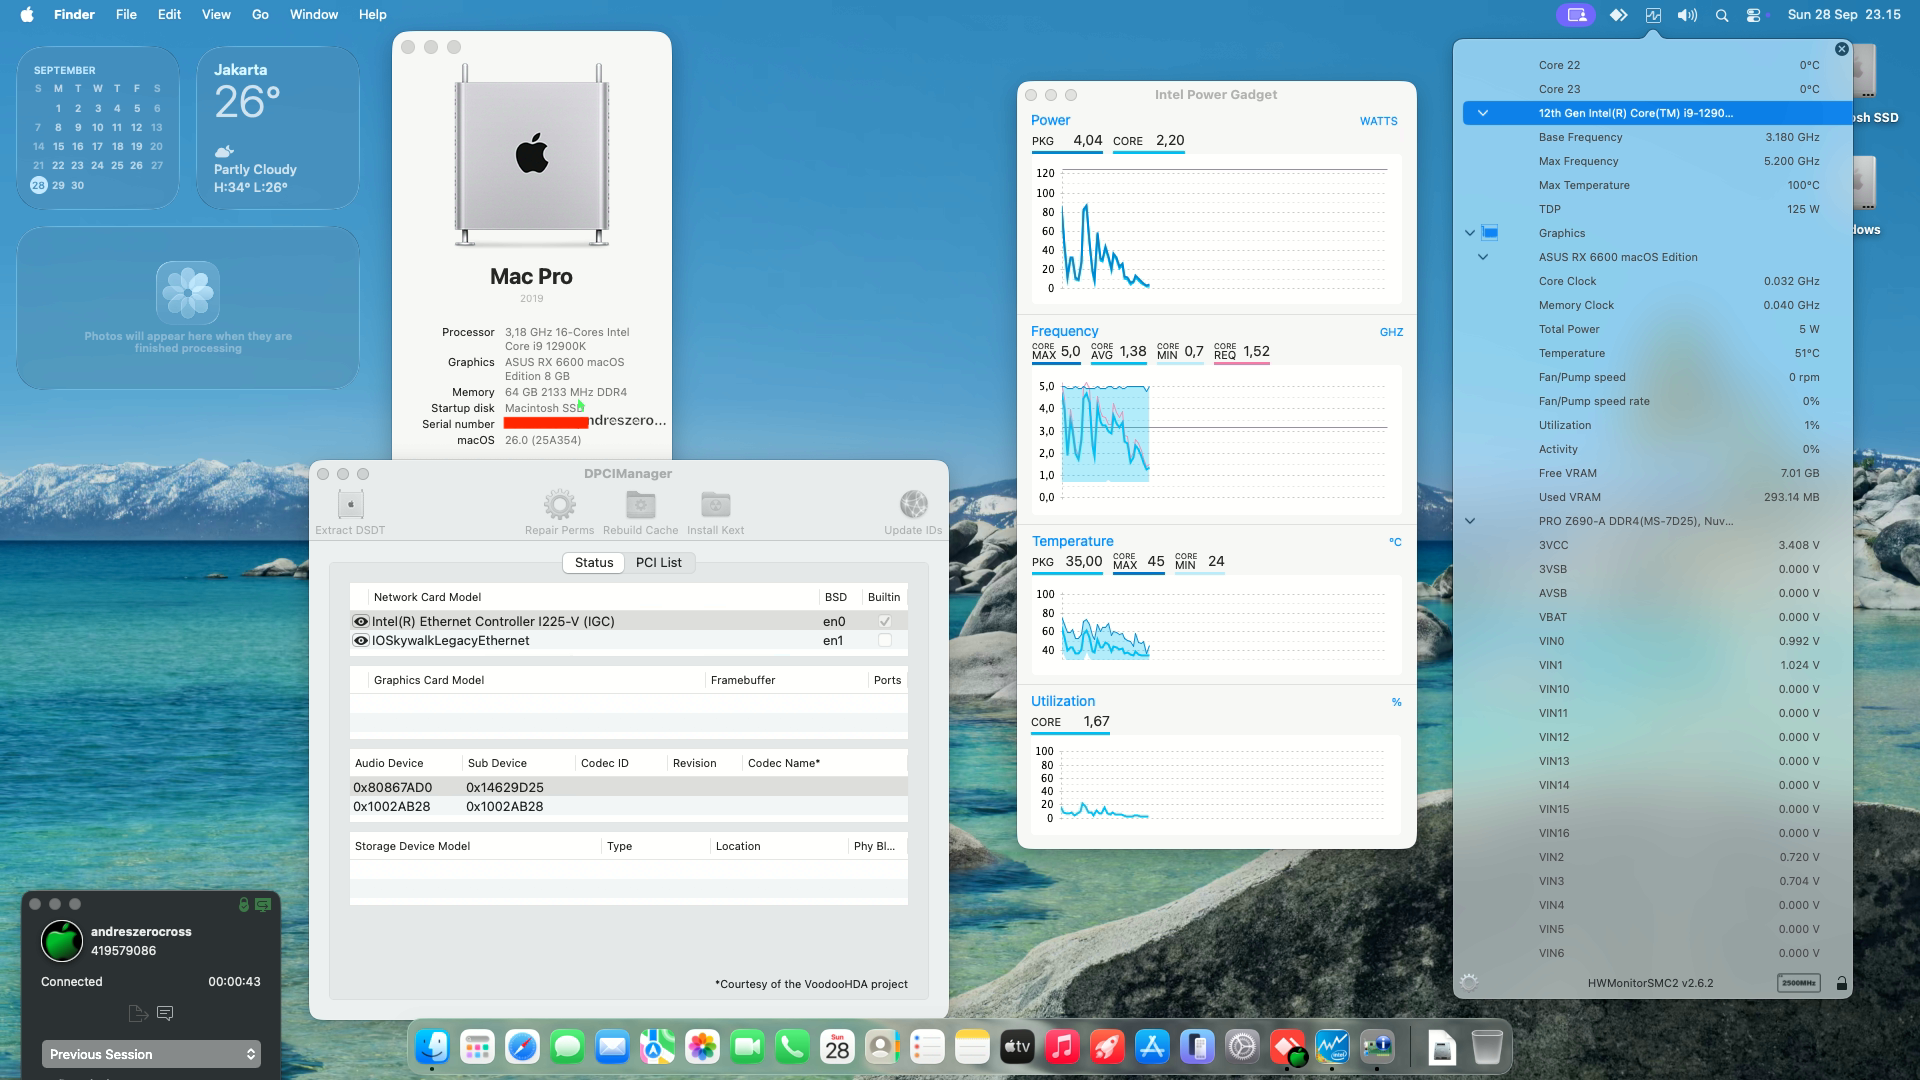The width and height of the screenshot is (1920, 1080).
Task: Click screen sharing indicator in menu bar
Action: 1576,15
